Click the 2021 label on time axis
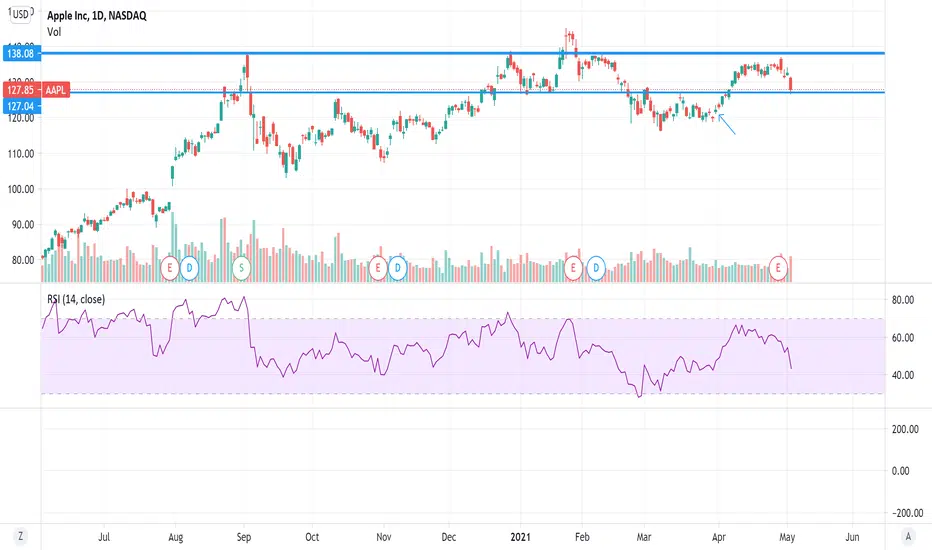Image resolution: width=932 pixels, height=550 pixels. pyautogui.click(x=520, y=537)
